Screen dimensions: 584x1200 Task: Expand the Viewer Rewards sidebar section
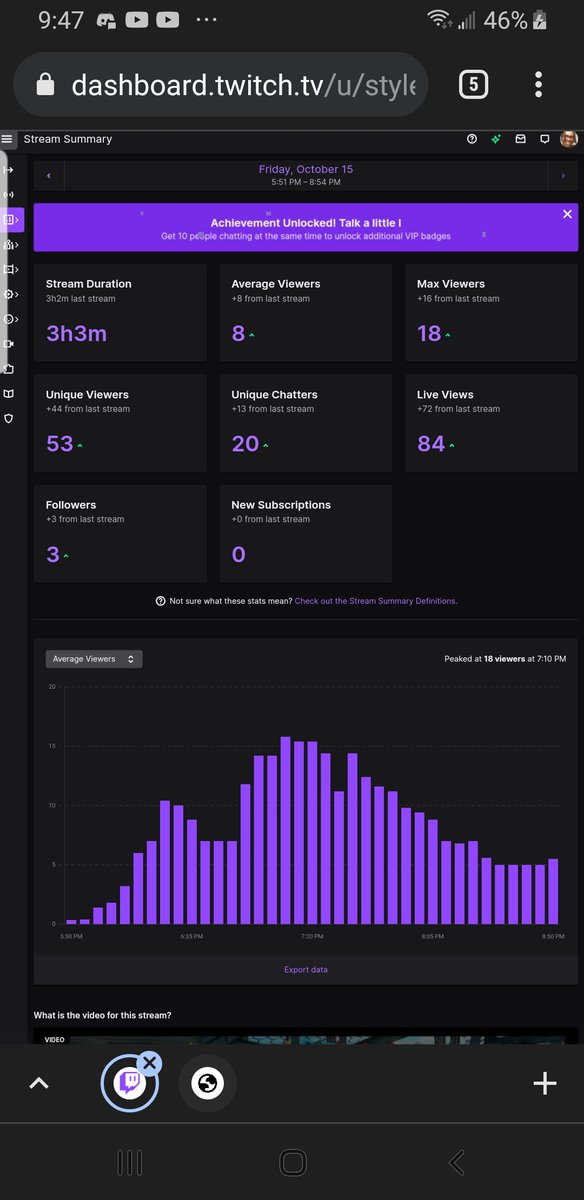[x=10, y=319]
